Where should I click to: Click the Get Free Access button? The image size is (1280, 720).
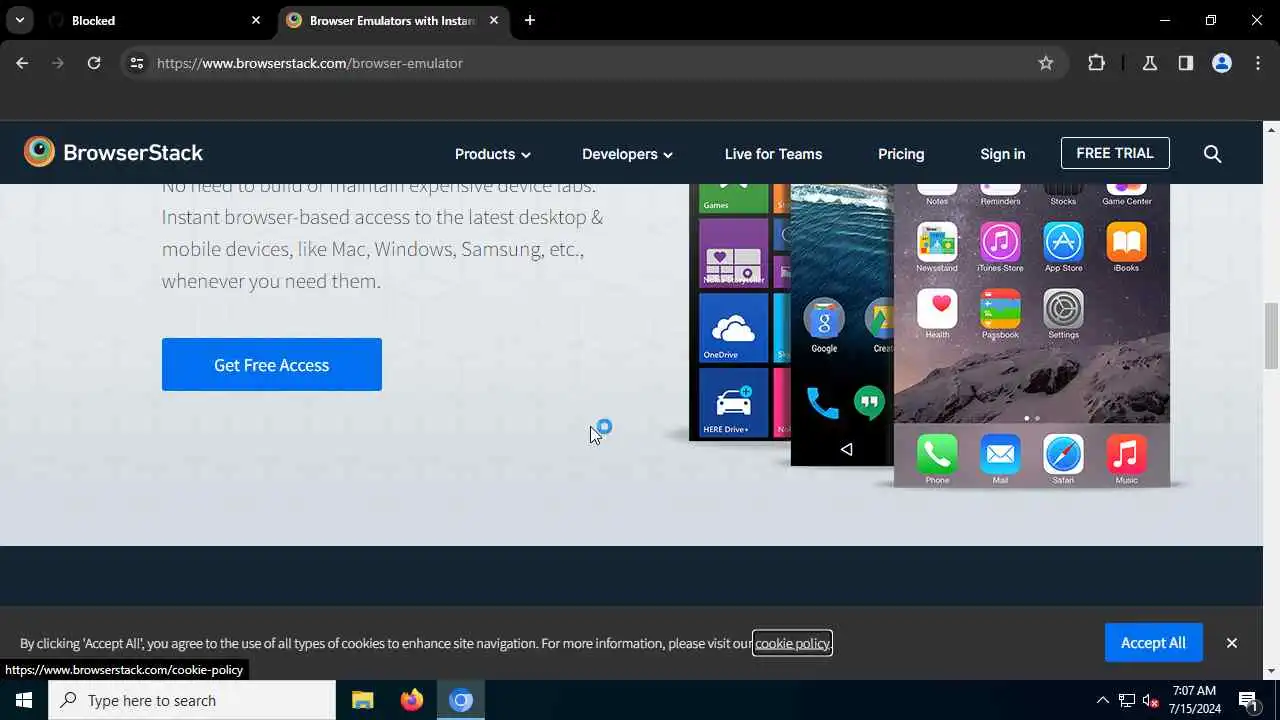[x=272, y=365]
